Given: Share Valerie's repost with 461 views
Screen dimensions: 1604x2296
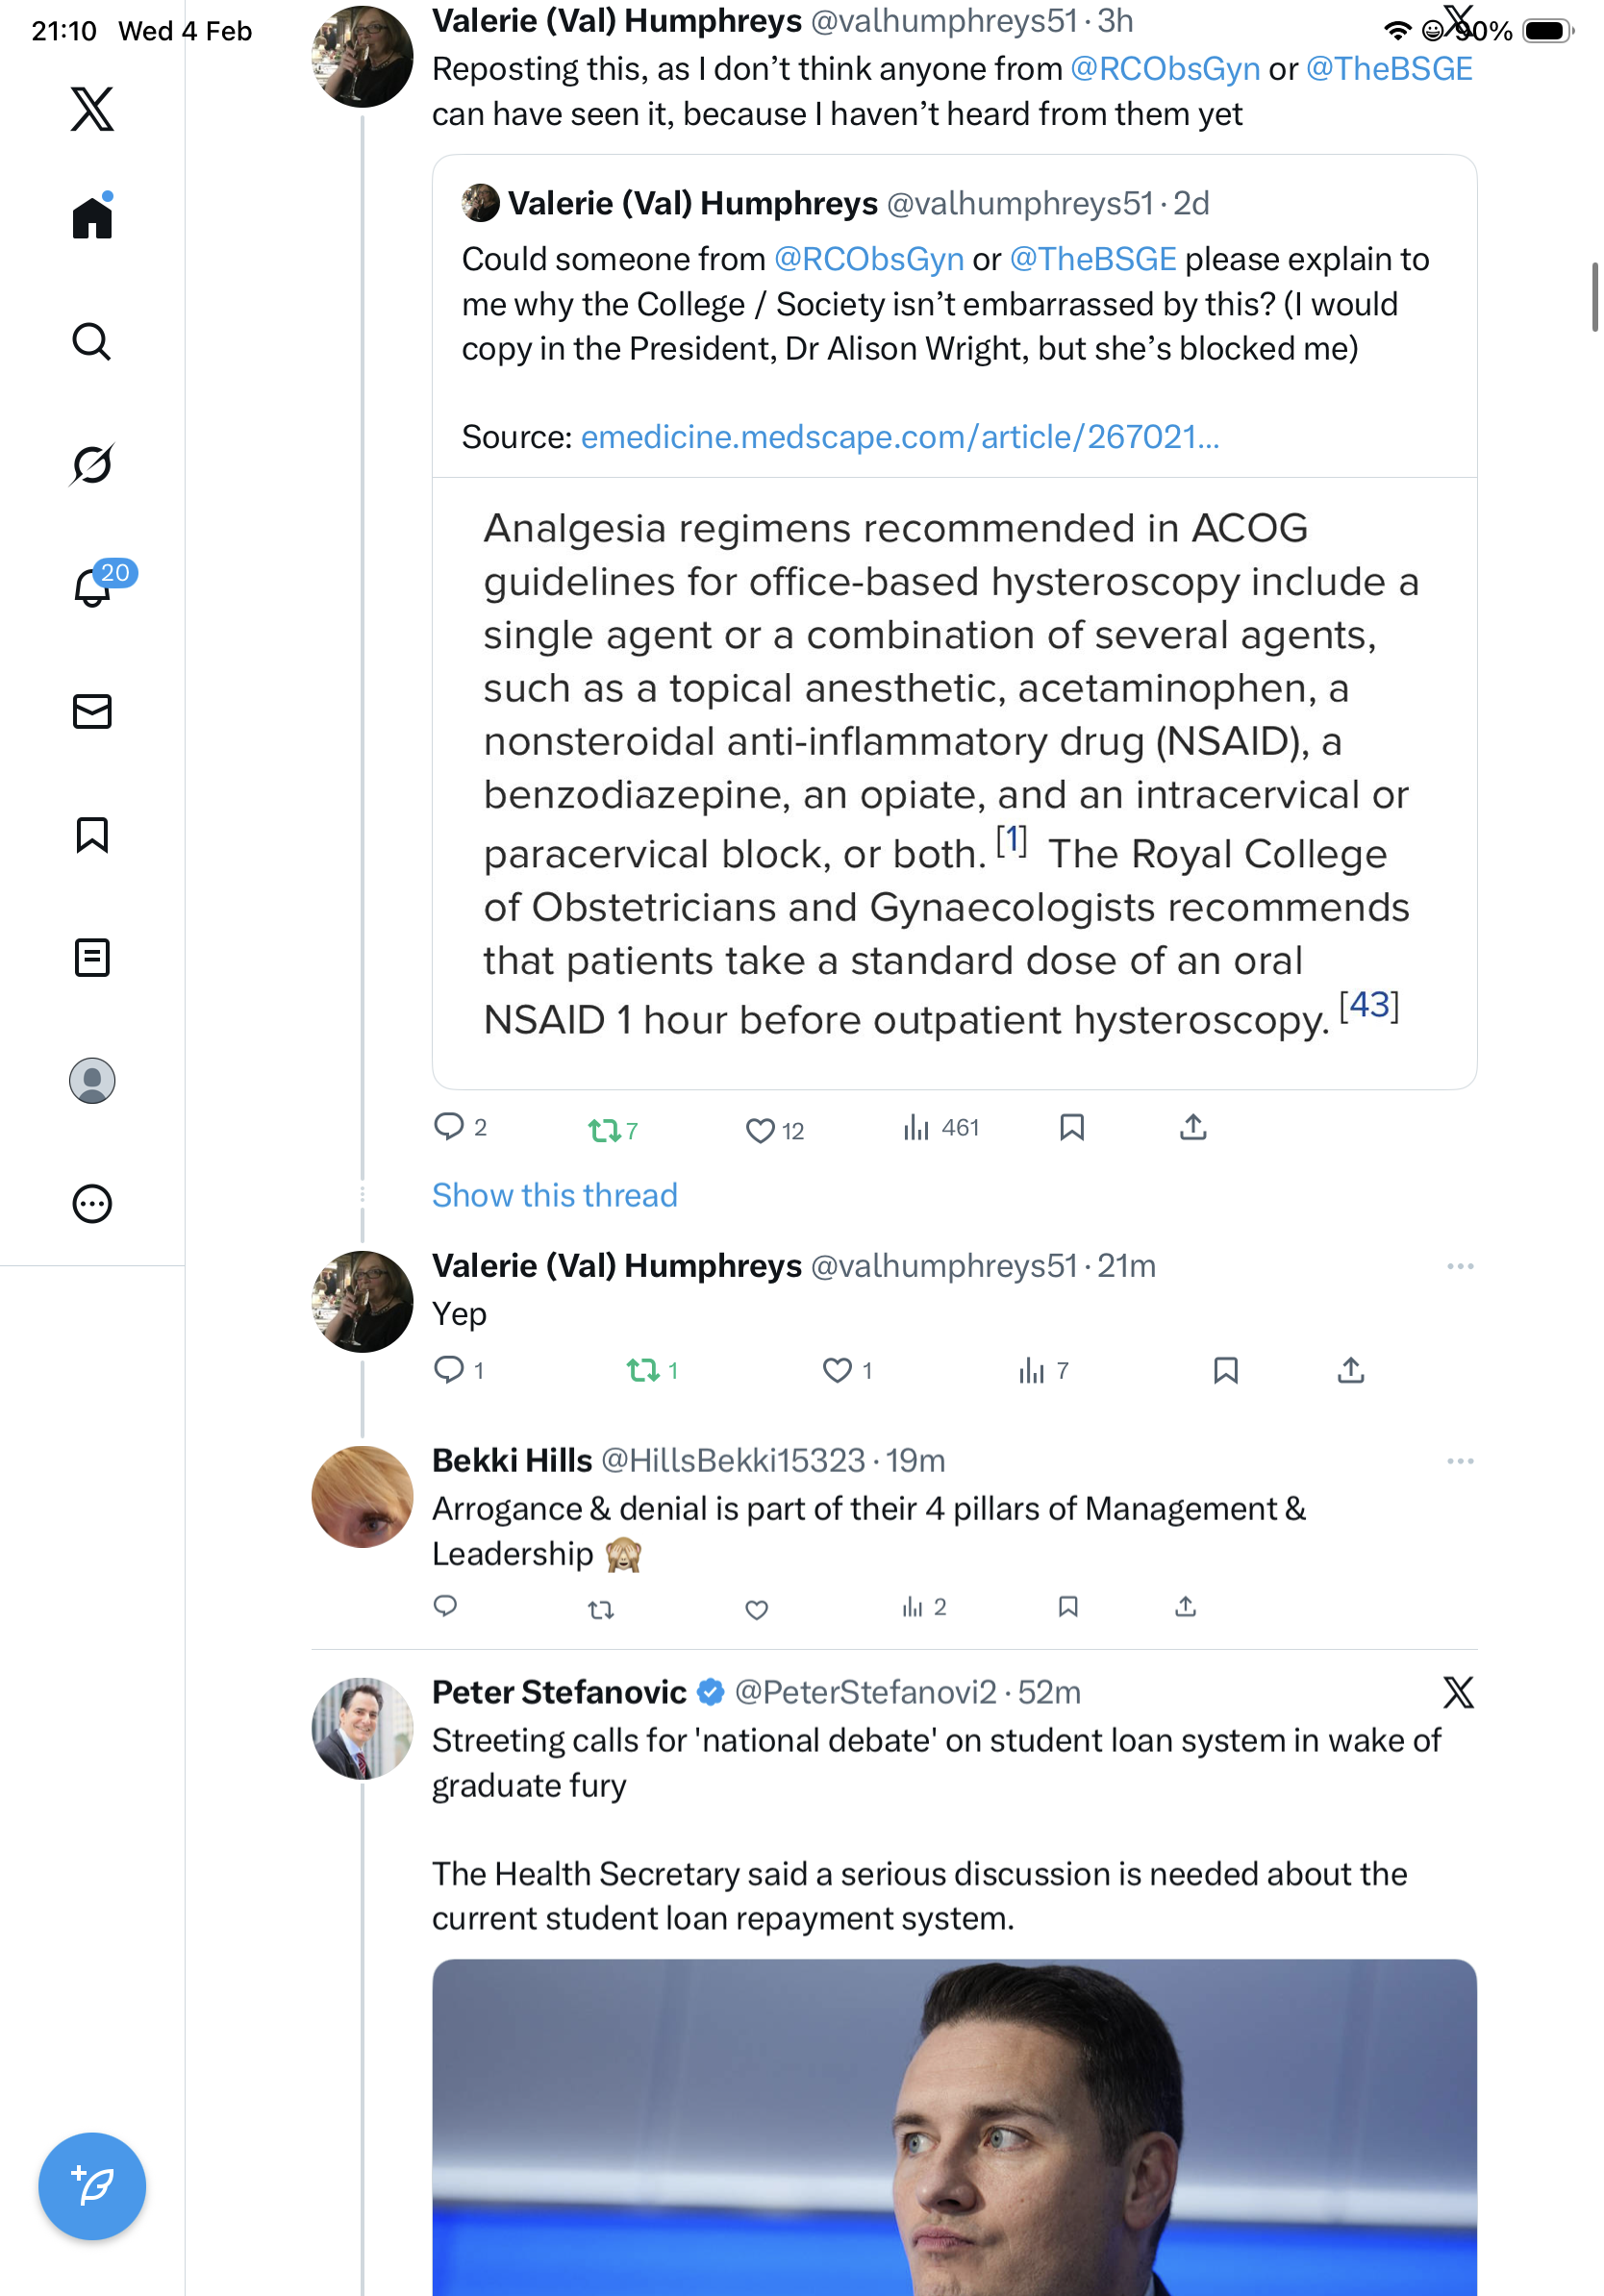Looking at the screenshot, I should (x=1192, y=1128).
